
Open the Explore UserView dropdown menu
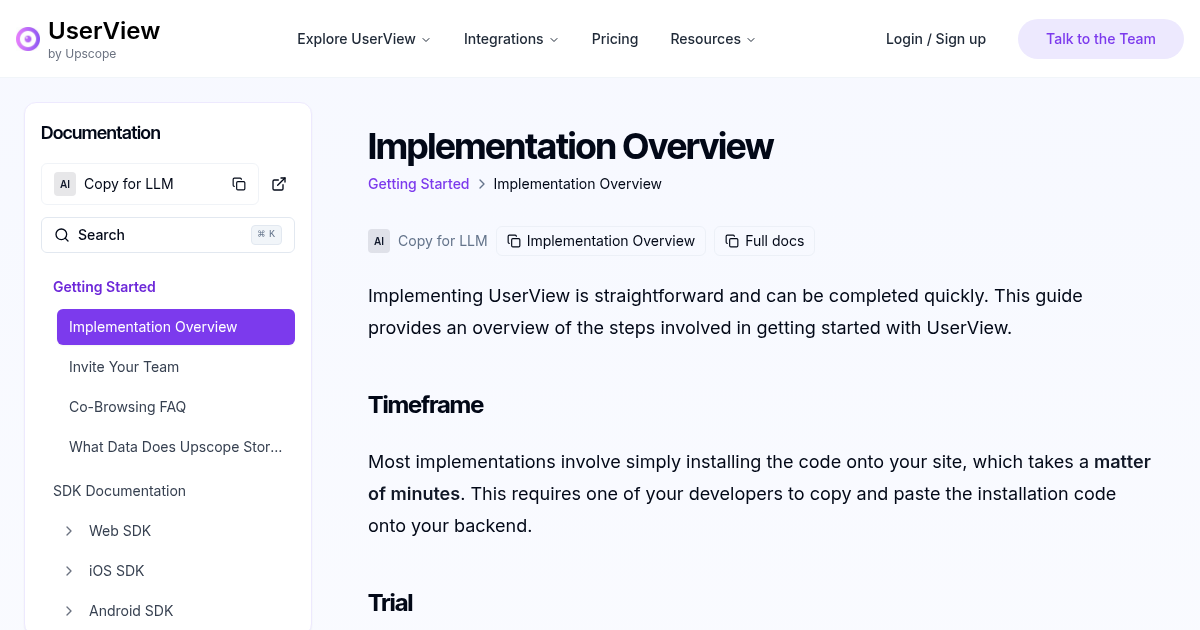click(x=364, y=39)
